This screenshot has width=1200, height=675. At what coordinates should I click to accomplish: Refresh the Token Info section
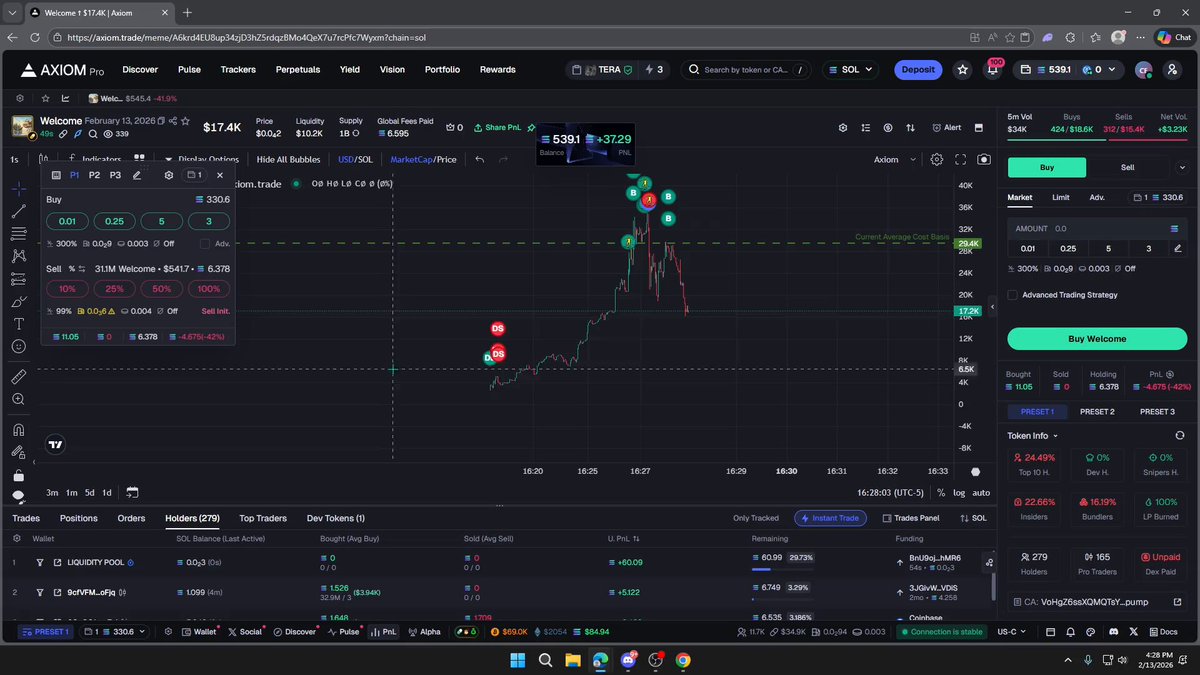click(x=1180, y=436)
